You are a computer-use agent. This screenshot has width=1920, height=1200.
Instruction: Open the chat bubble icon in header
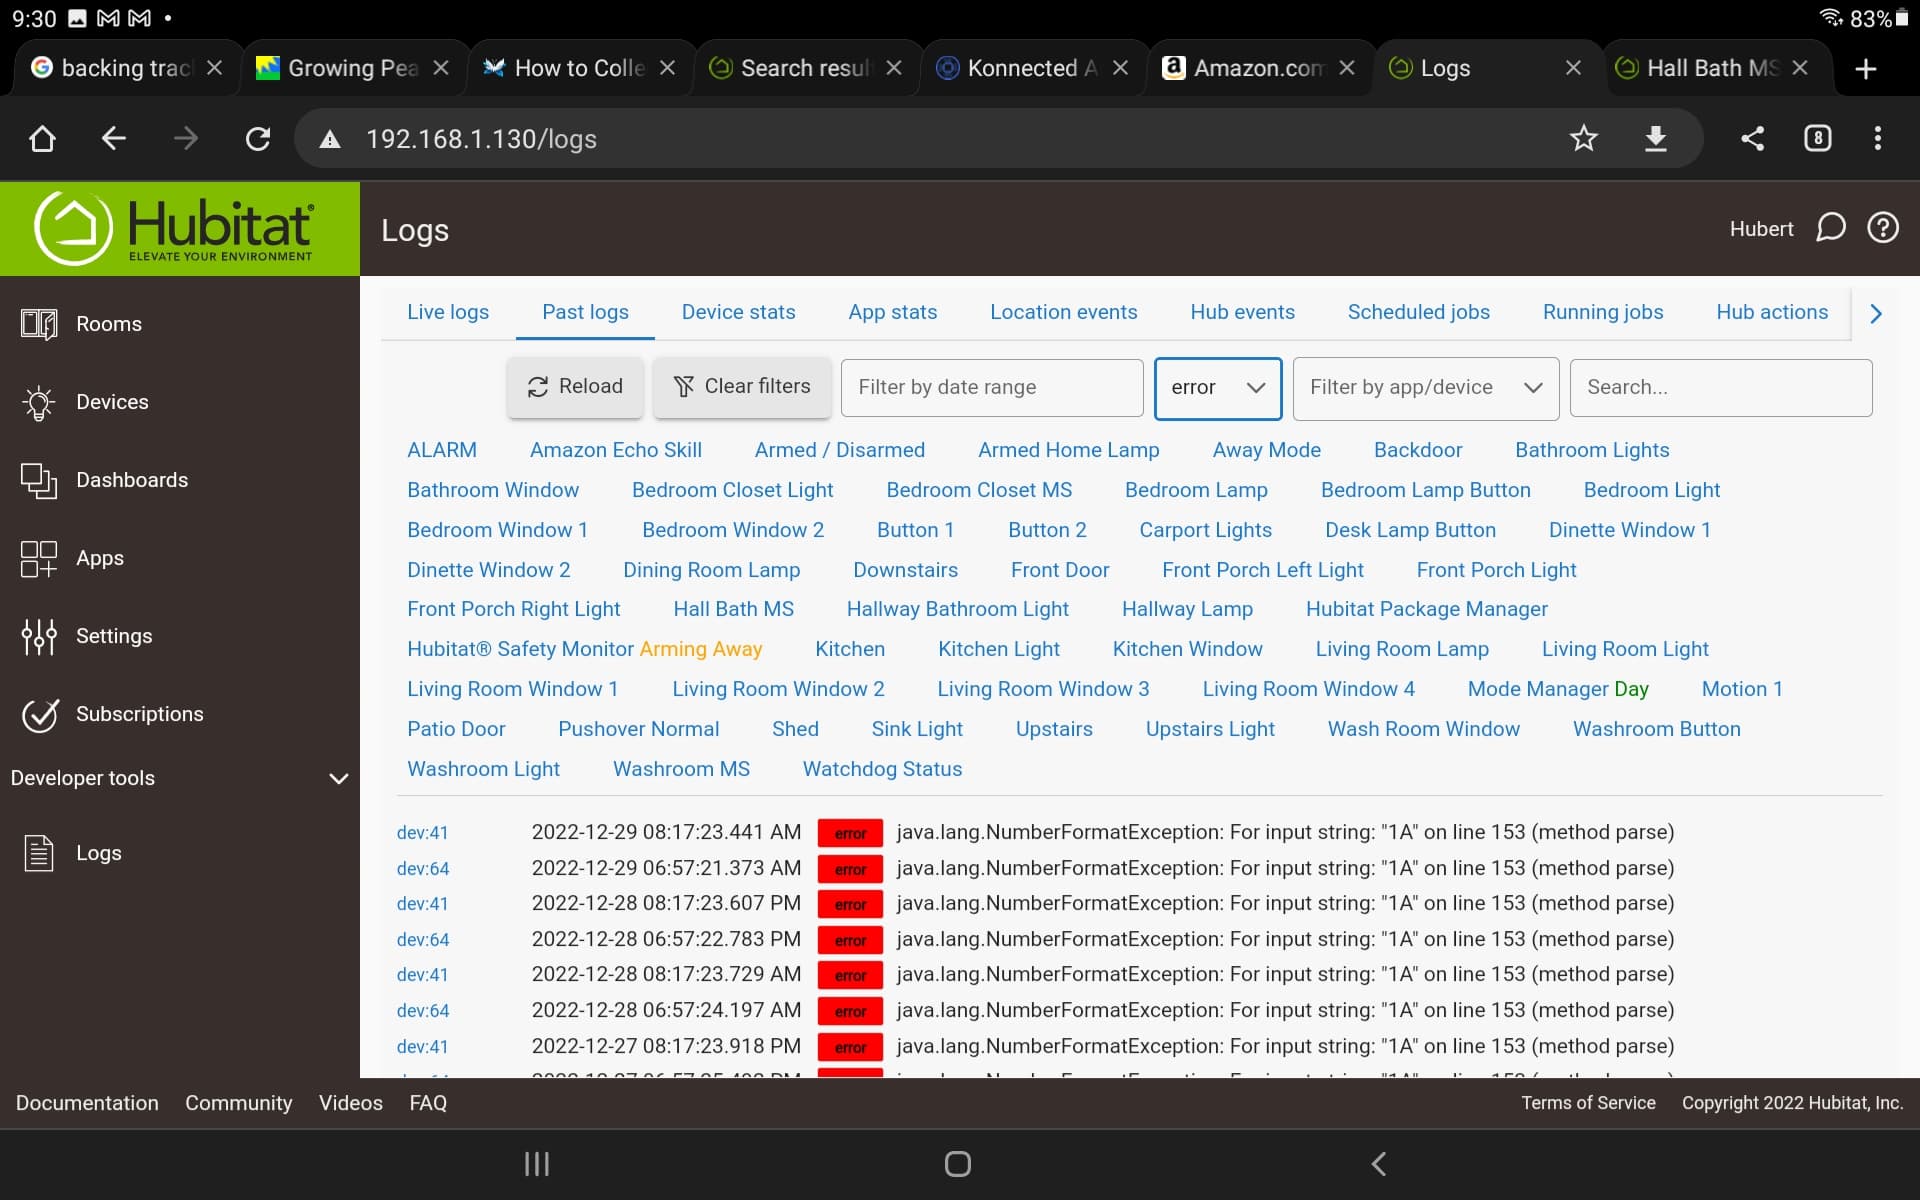coord(1830,228)
